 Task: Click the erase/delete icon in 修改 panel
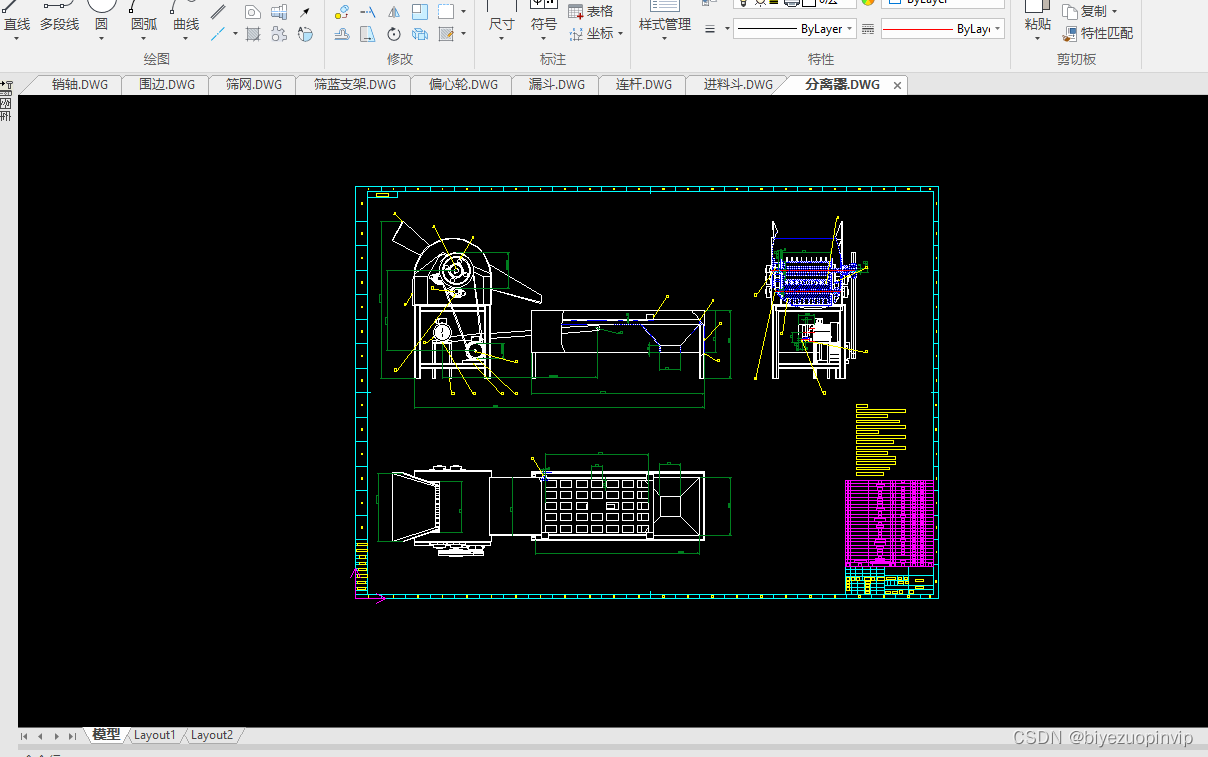point(342,12)
